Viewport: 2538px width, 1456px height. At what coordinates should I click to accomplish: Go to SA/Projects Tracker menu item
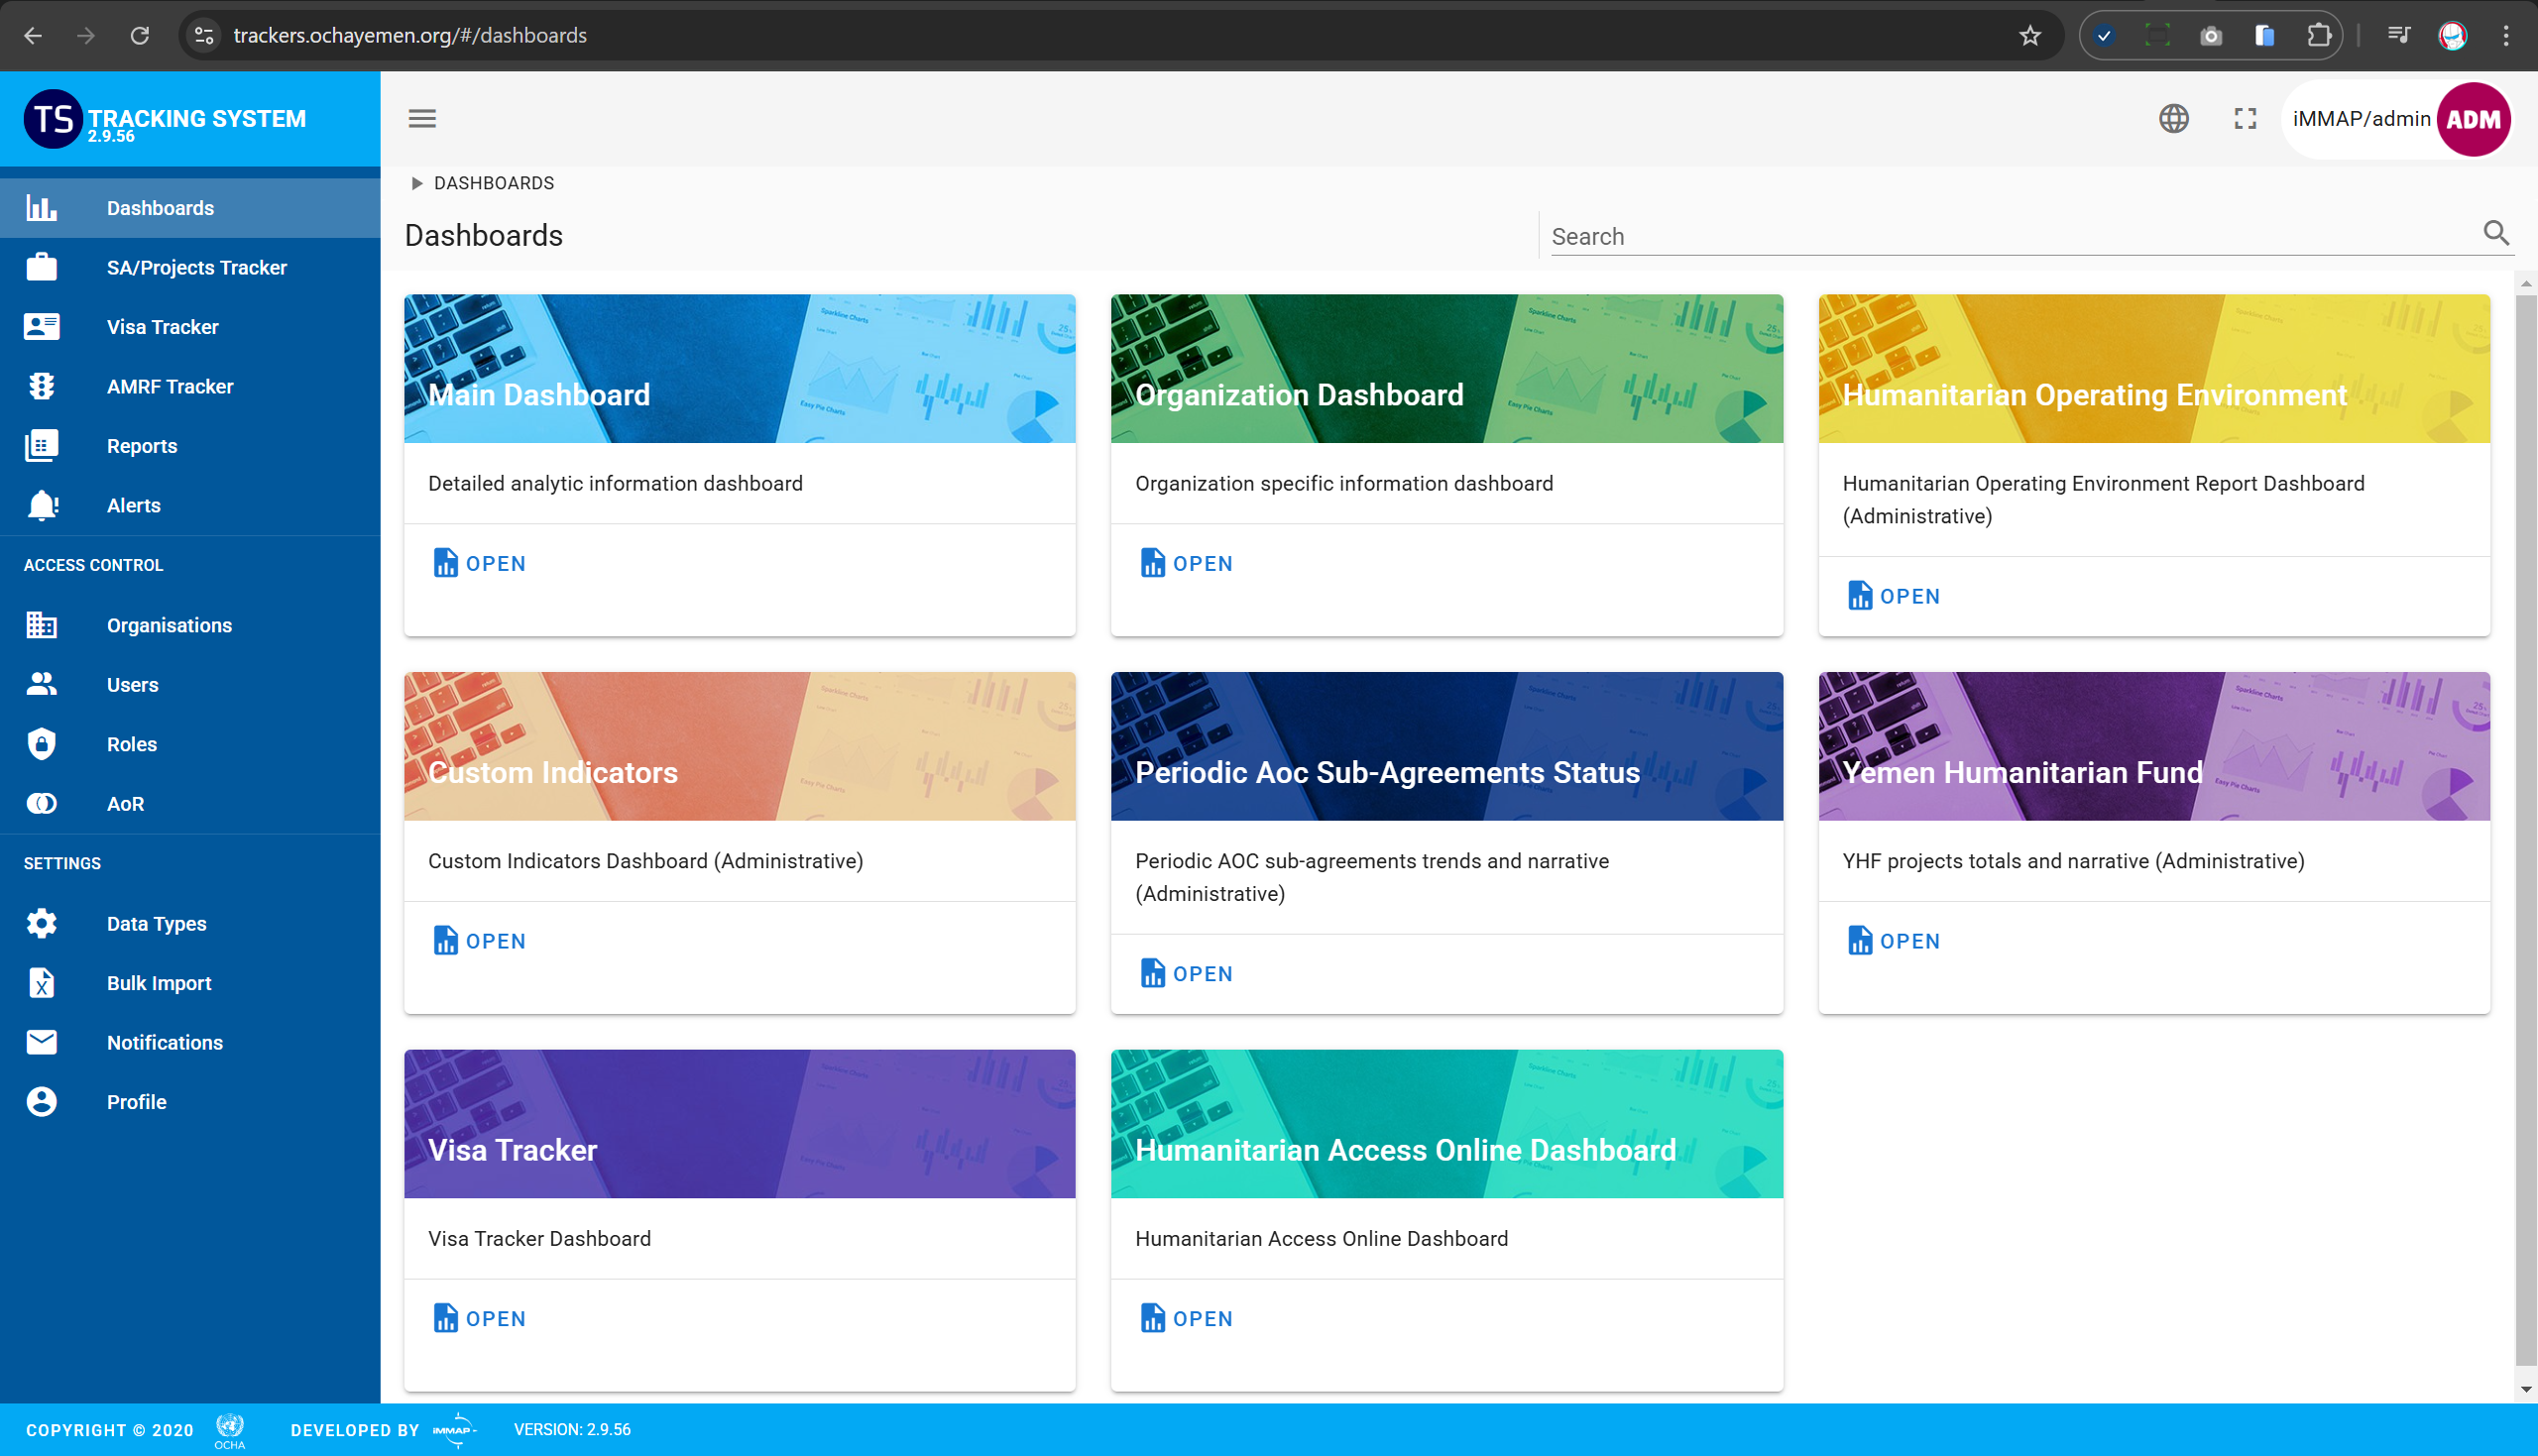[196, 267]
